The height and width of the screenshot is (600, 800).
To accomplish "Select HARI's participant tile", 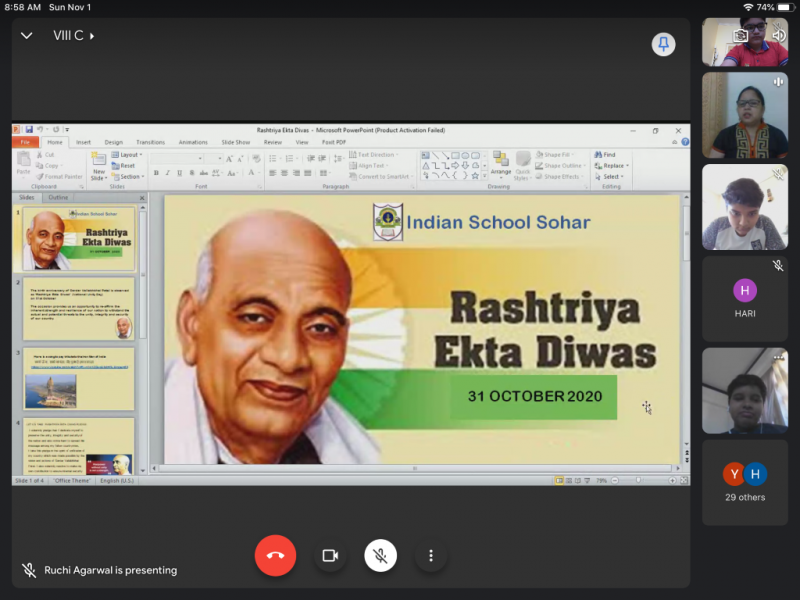I will [744, 299].
